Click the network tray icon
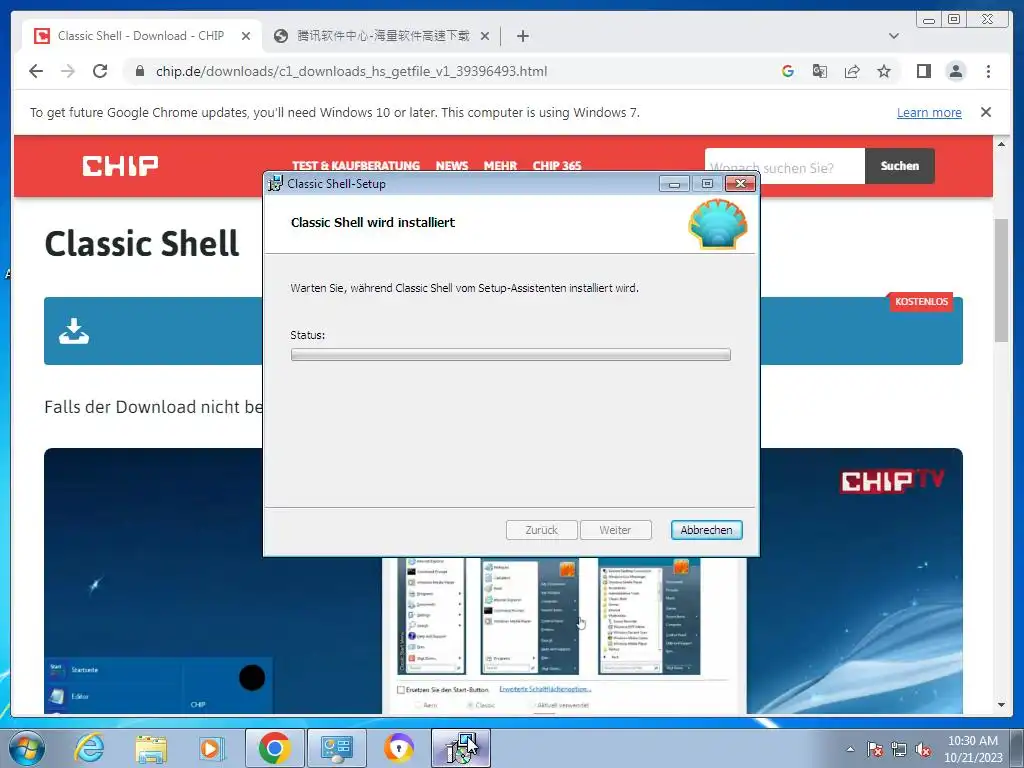This screenshot has width=1024, height=768. click(x=899, y=749)
